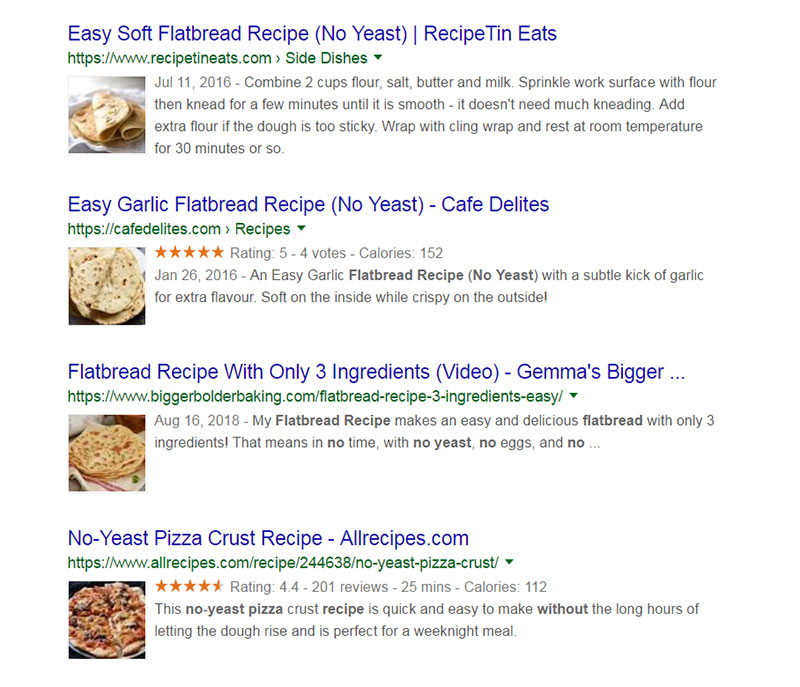Image resolution: width=800 pixels, height=687 pixels.
Task: Click the stacked flatbread thumbnail from Gemma's
Action: tap(107, 453)
